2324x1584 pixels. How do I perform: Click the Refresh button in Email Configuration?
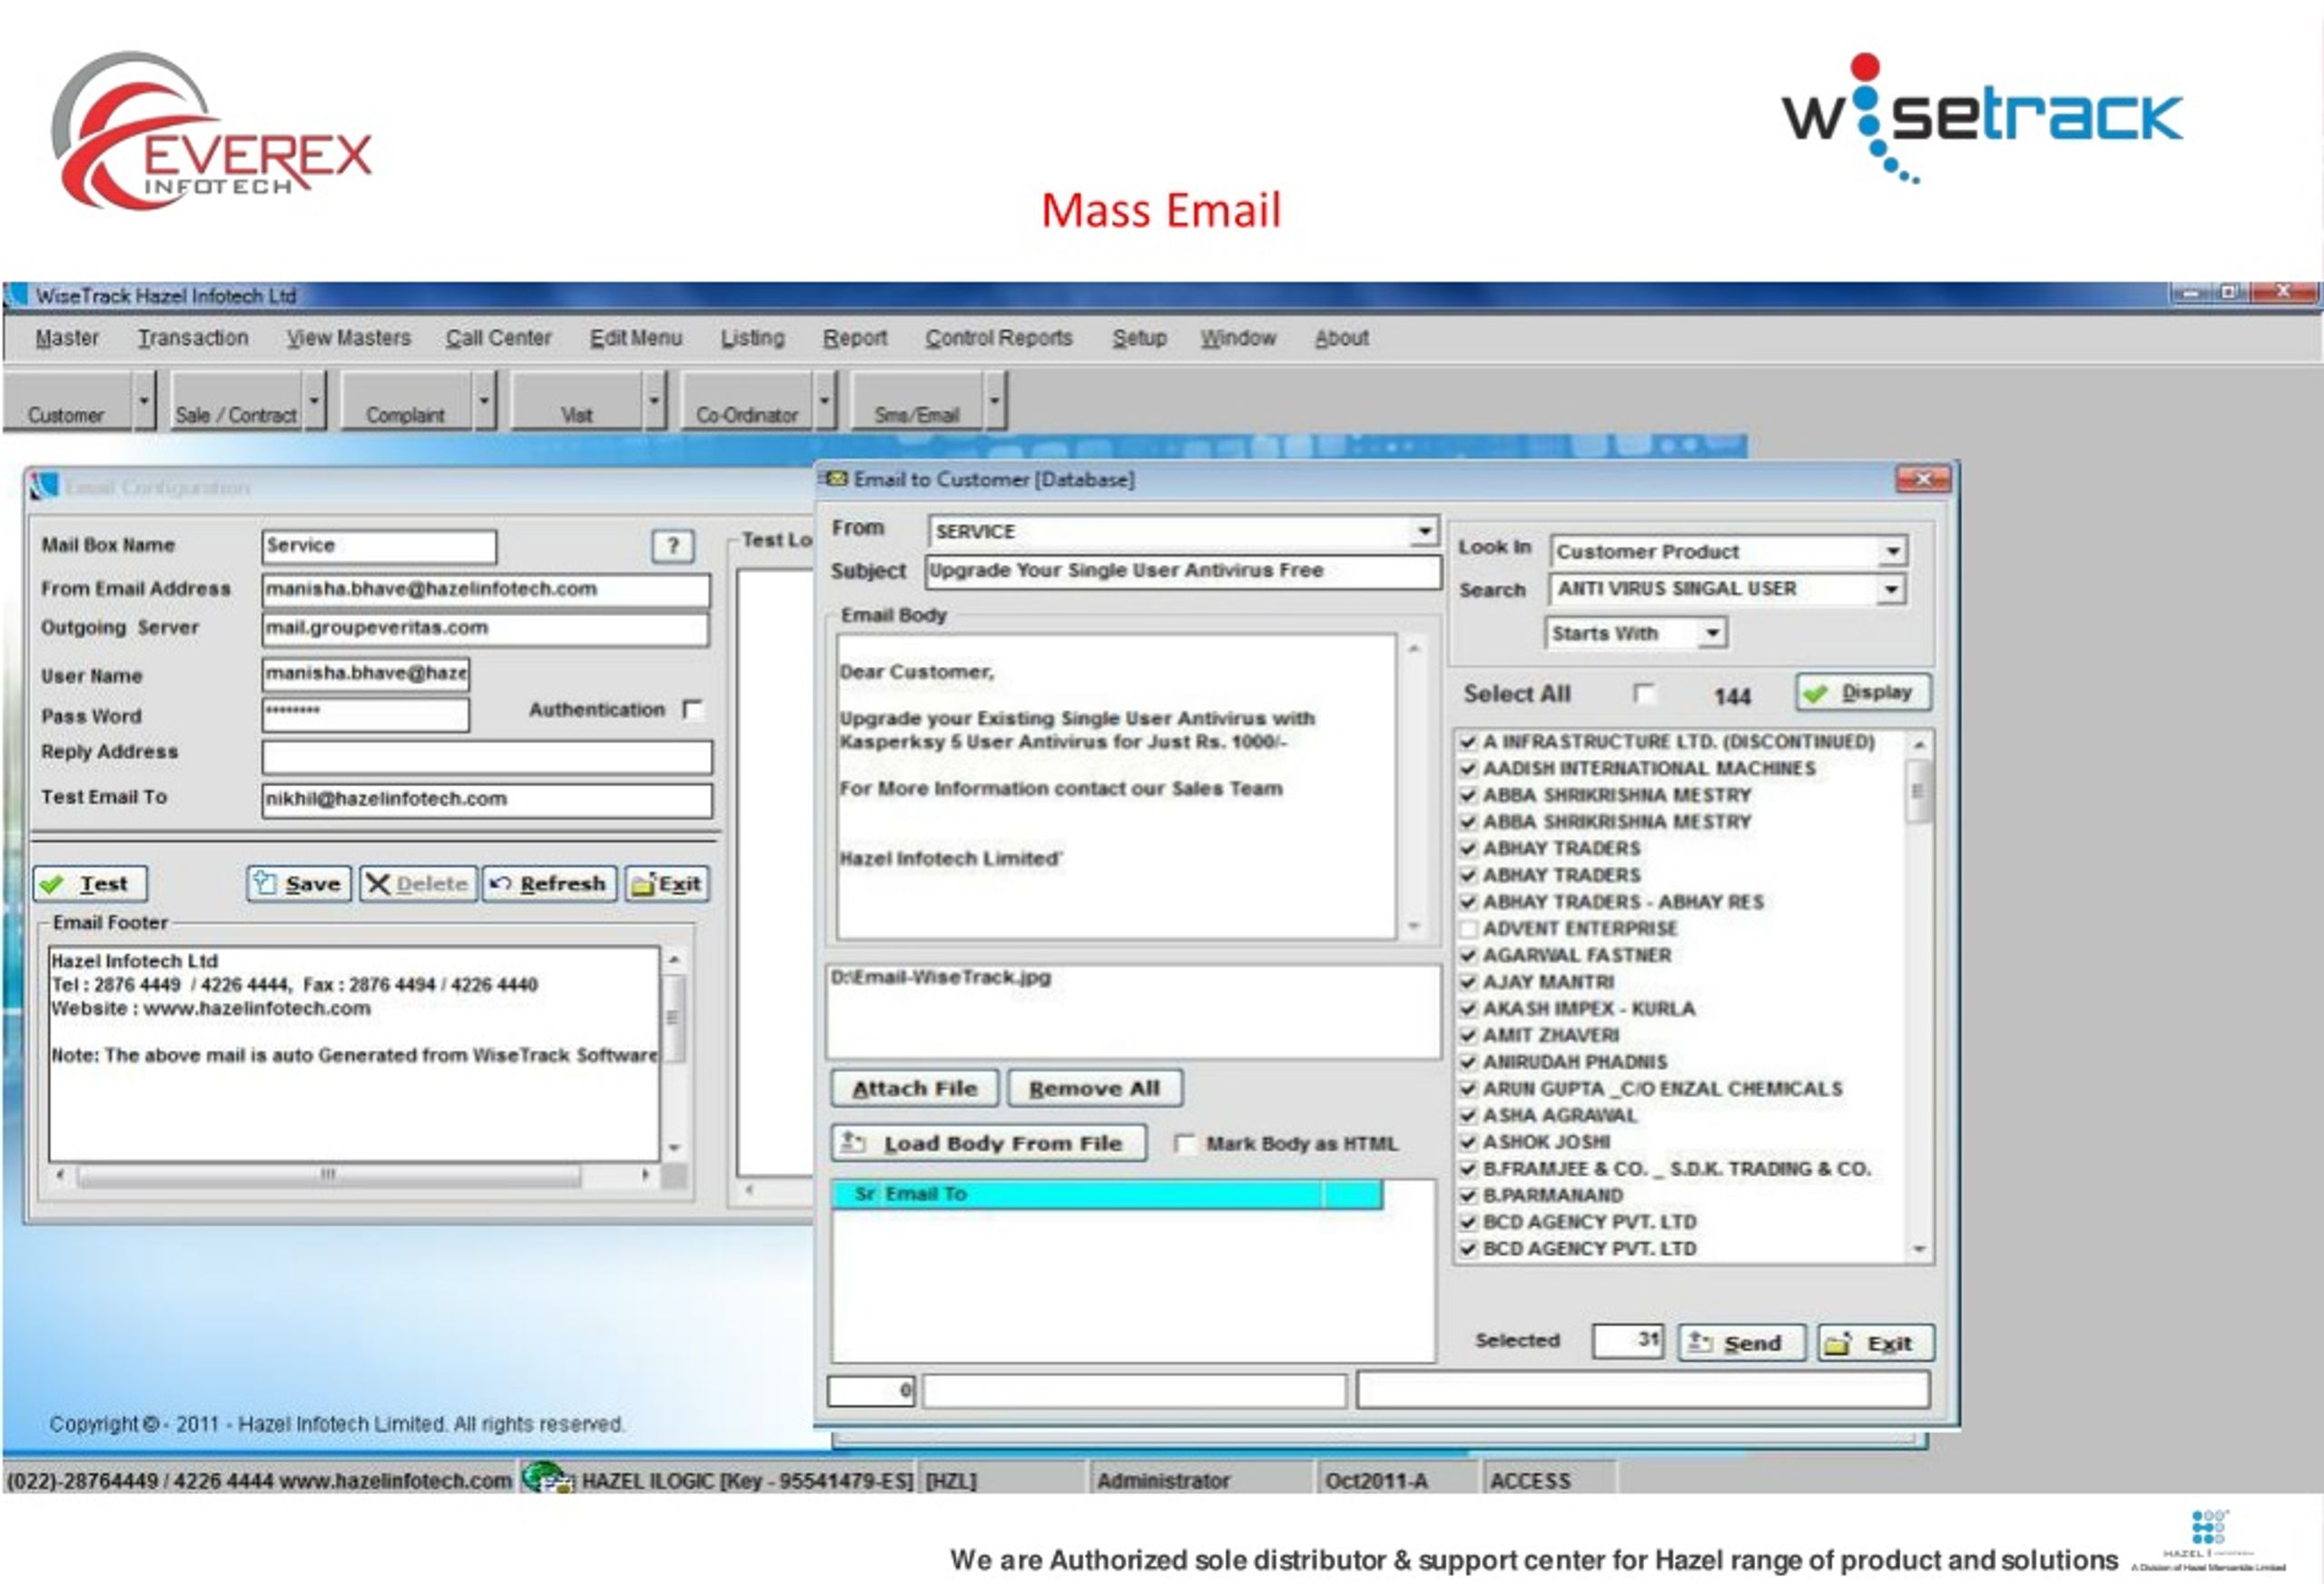549,883
